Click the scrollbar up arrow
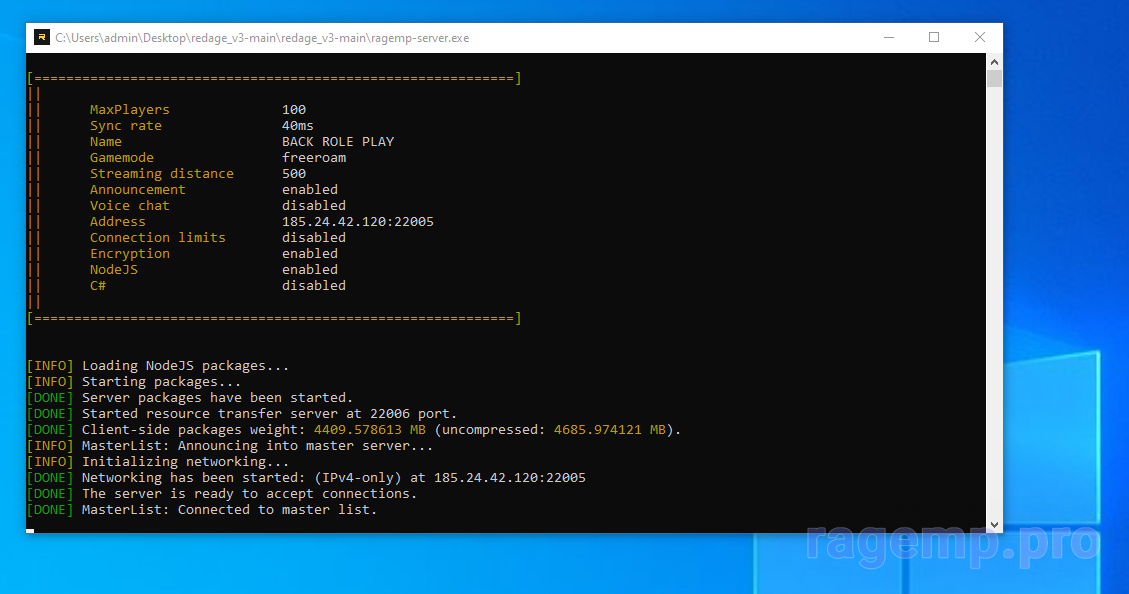Image resolution: width=1129 pixels, height=594 pixels. point(994,62)
